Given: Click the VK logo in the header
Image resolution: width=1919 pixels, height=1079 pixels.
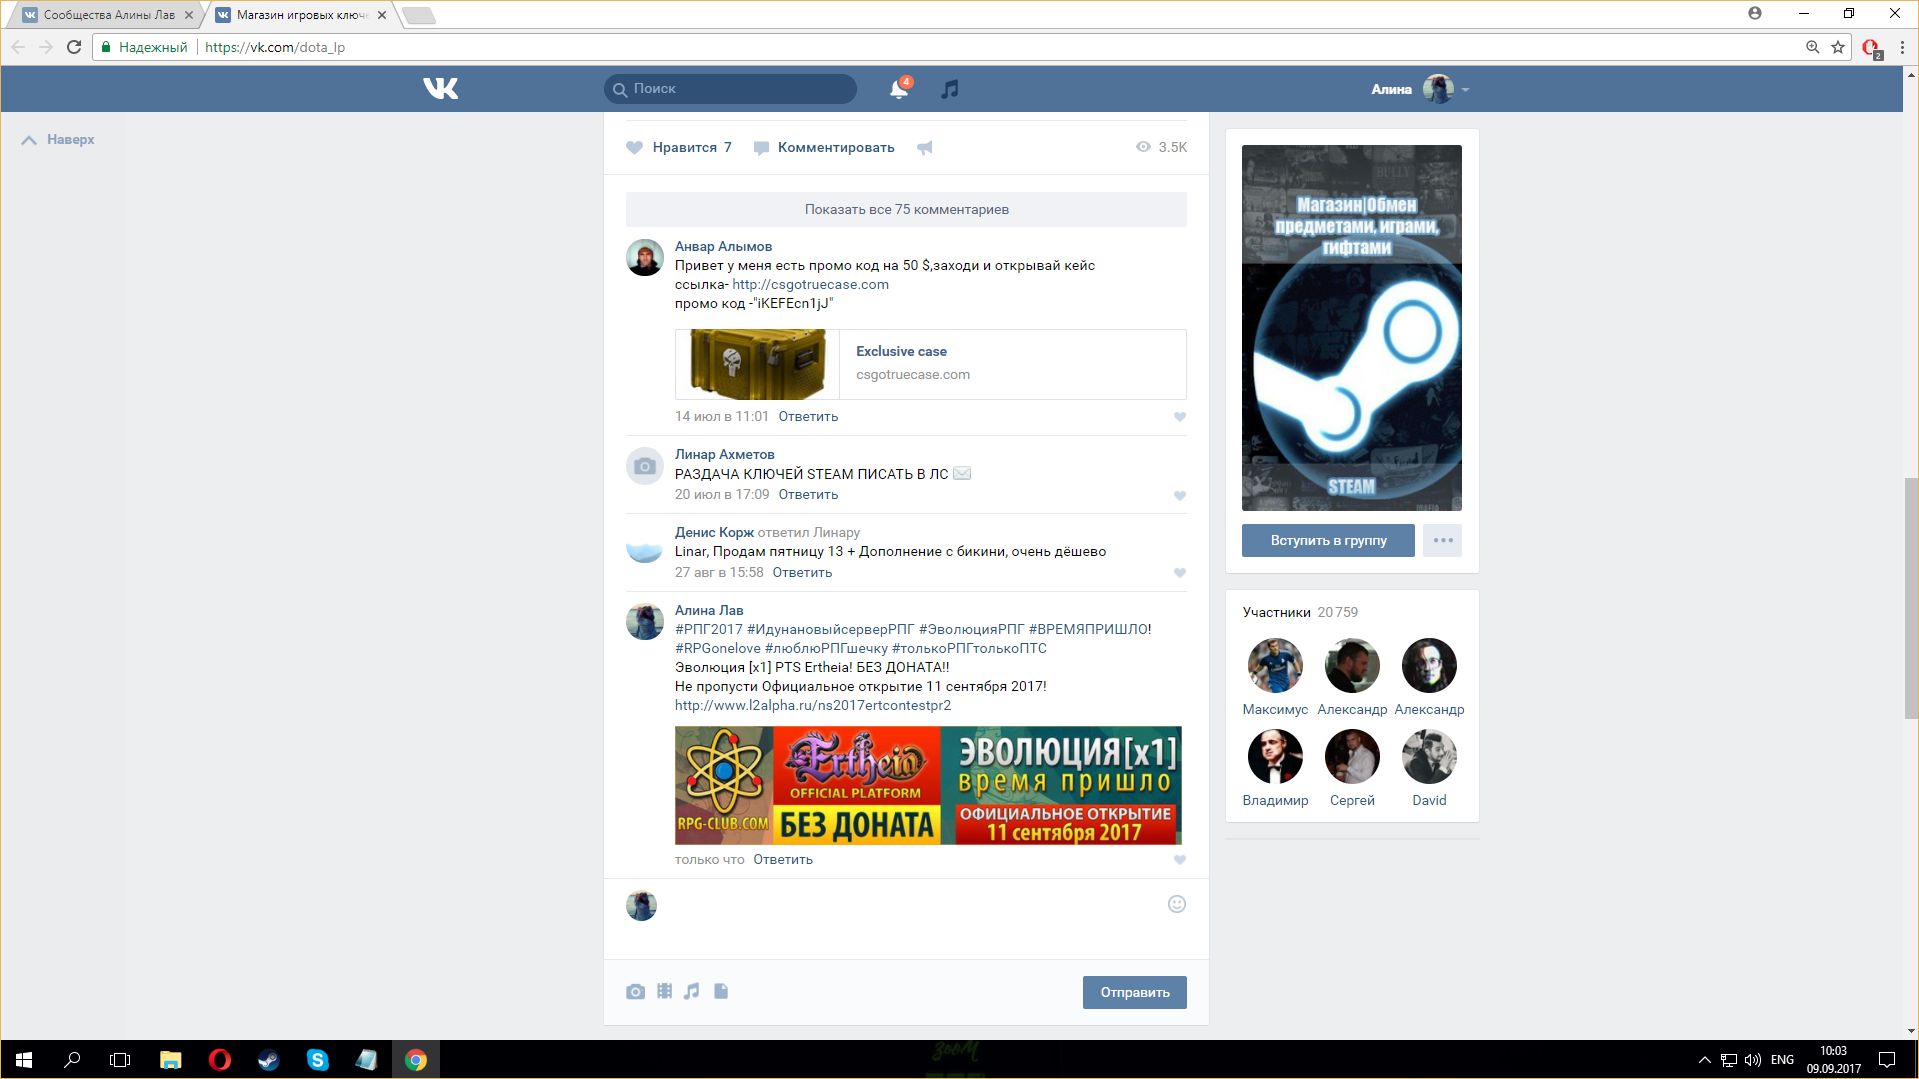Looking at the screenshot, I should point(441,88).
